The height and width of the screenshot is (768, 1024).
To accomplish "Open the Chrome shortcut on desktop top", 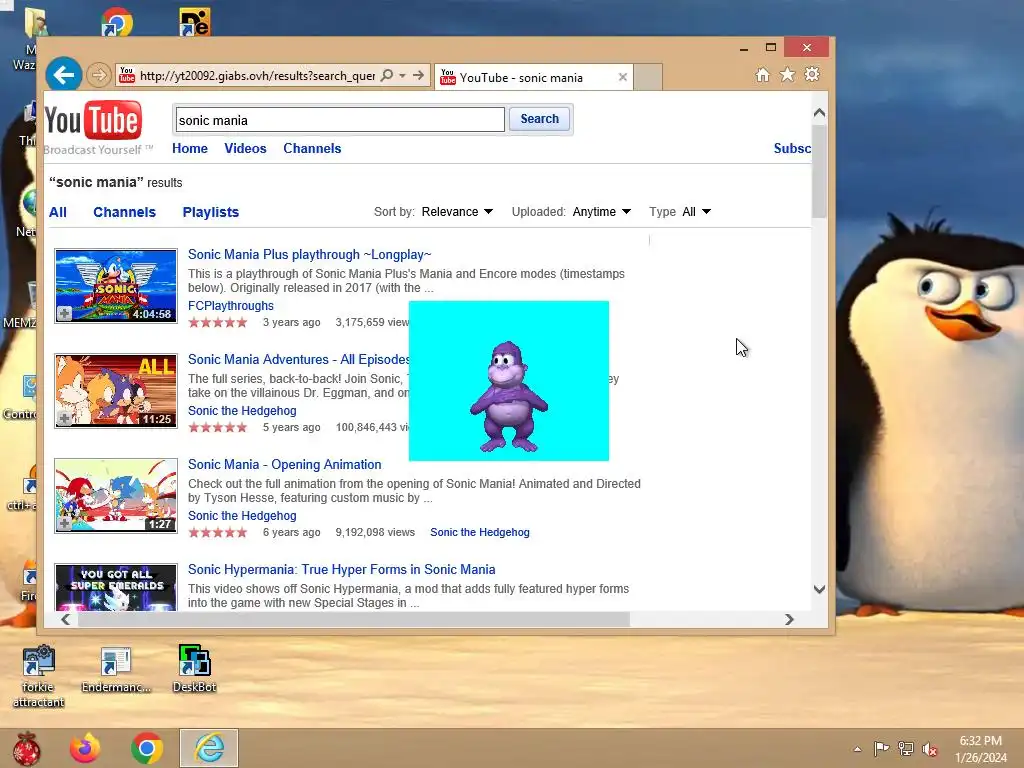I will tap(117, 22).
